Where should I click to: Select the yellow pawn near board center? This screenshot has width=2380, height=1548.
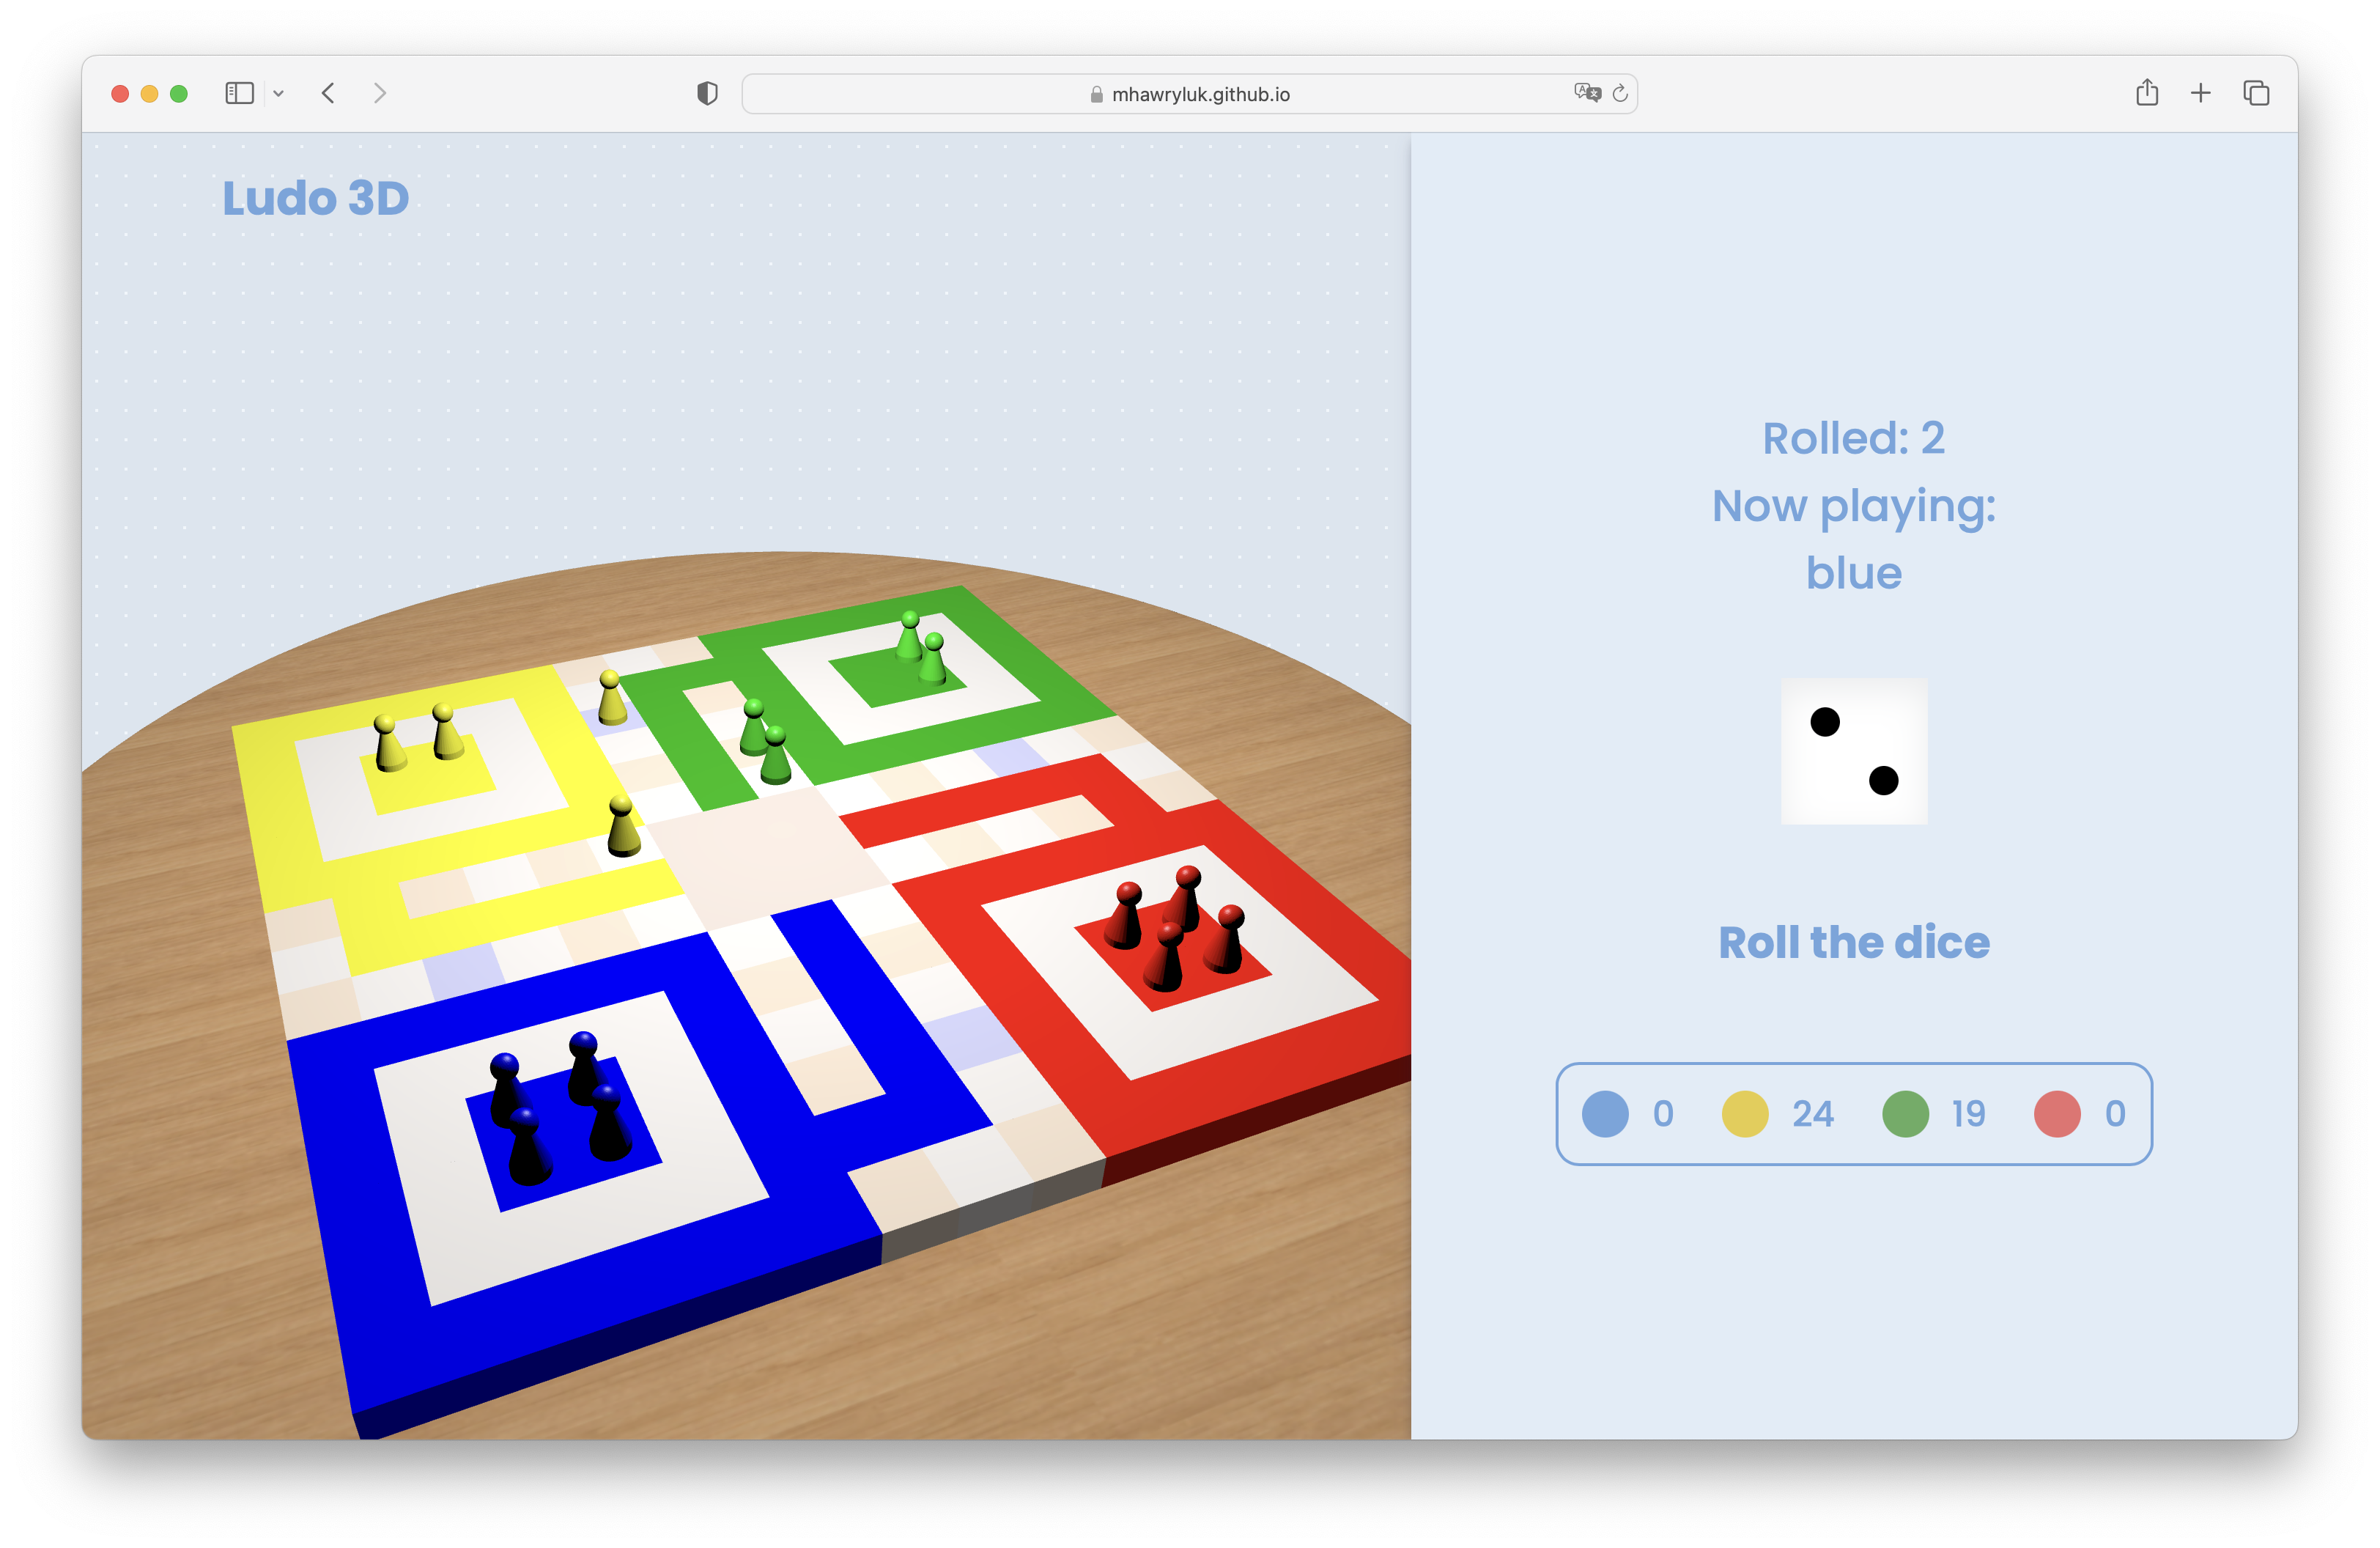coord(623,828)
